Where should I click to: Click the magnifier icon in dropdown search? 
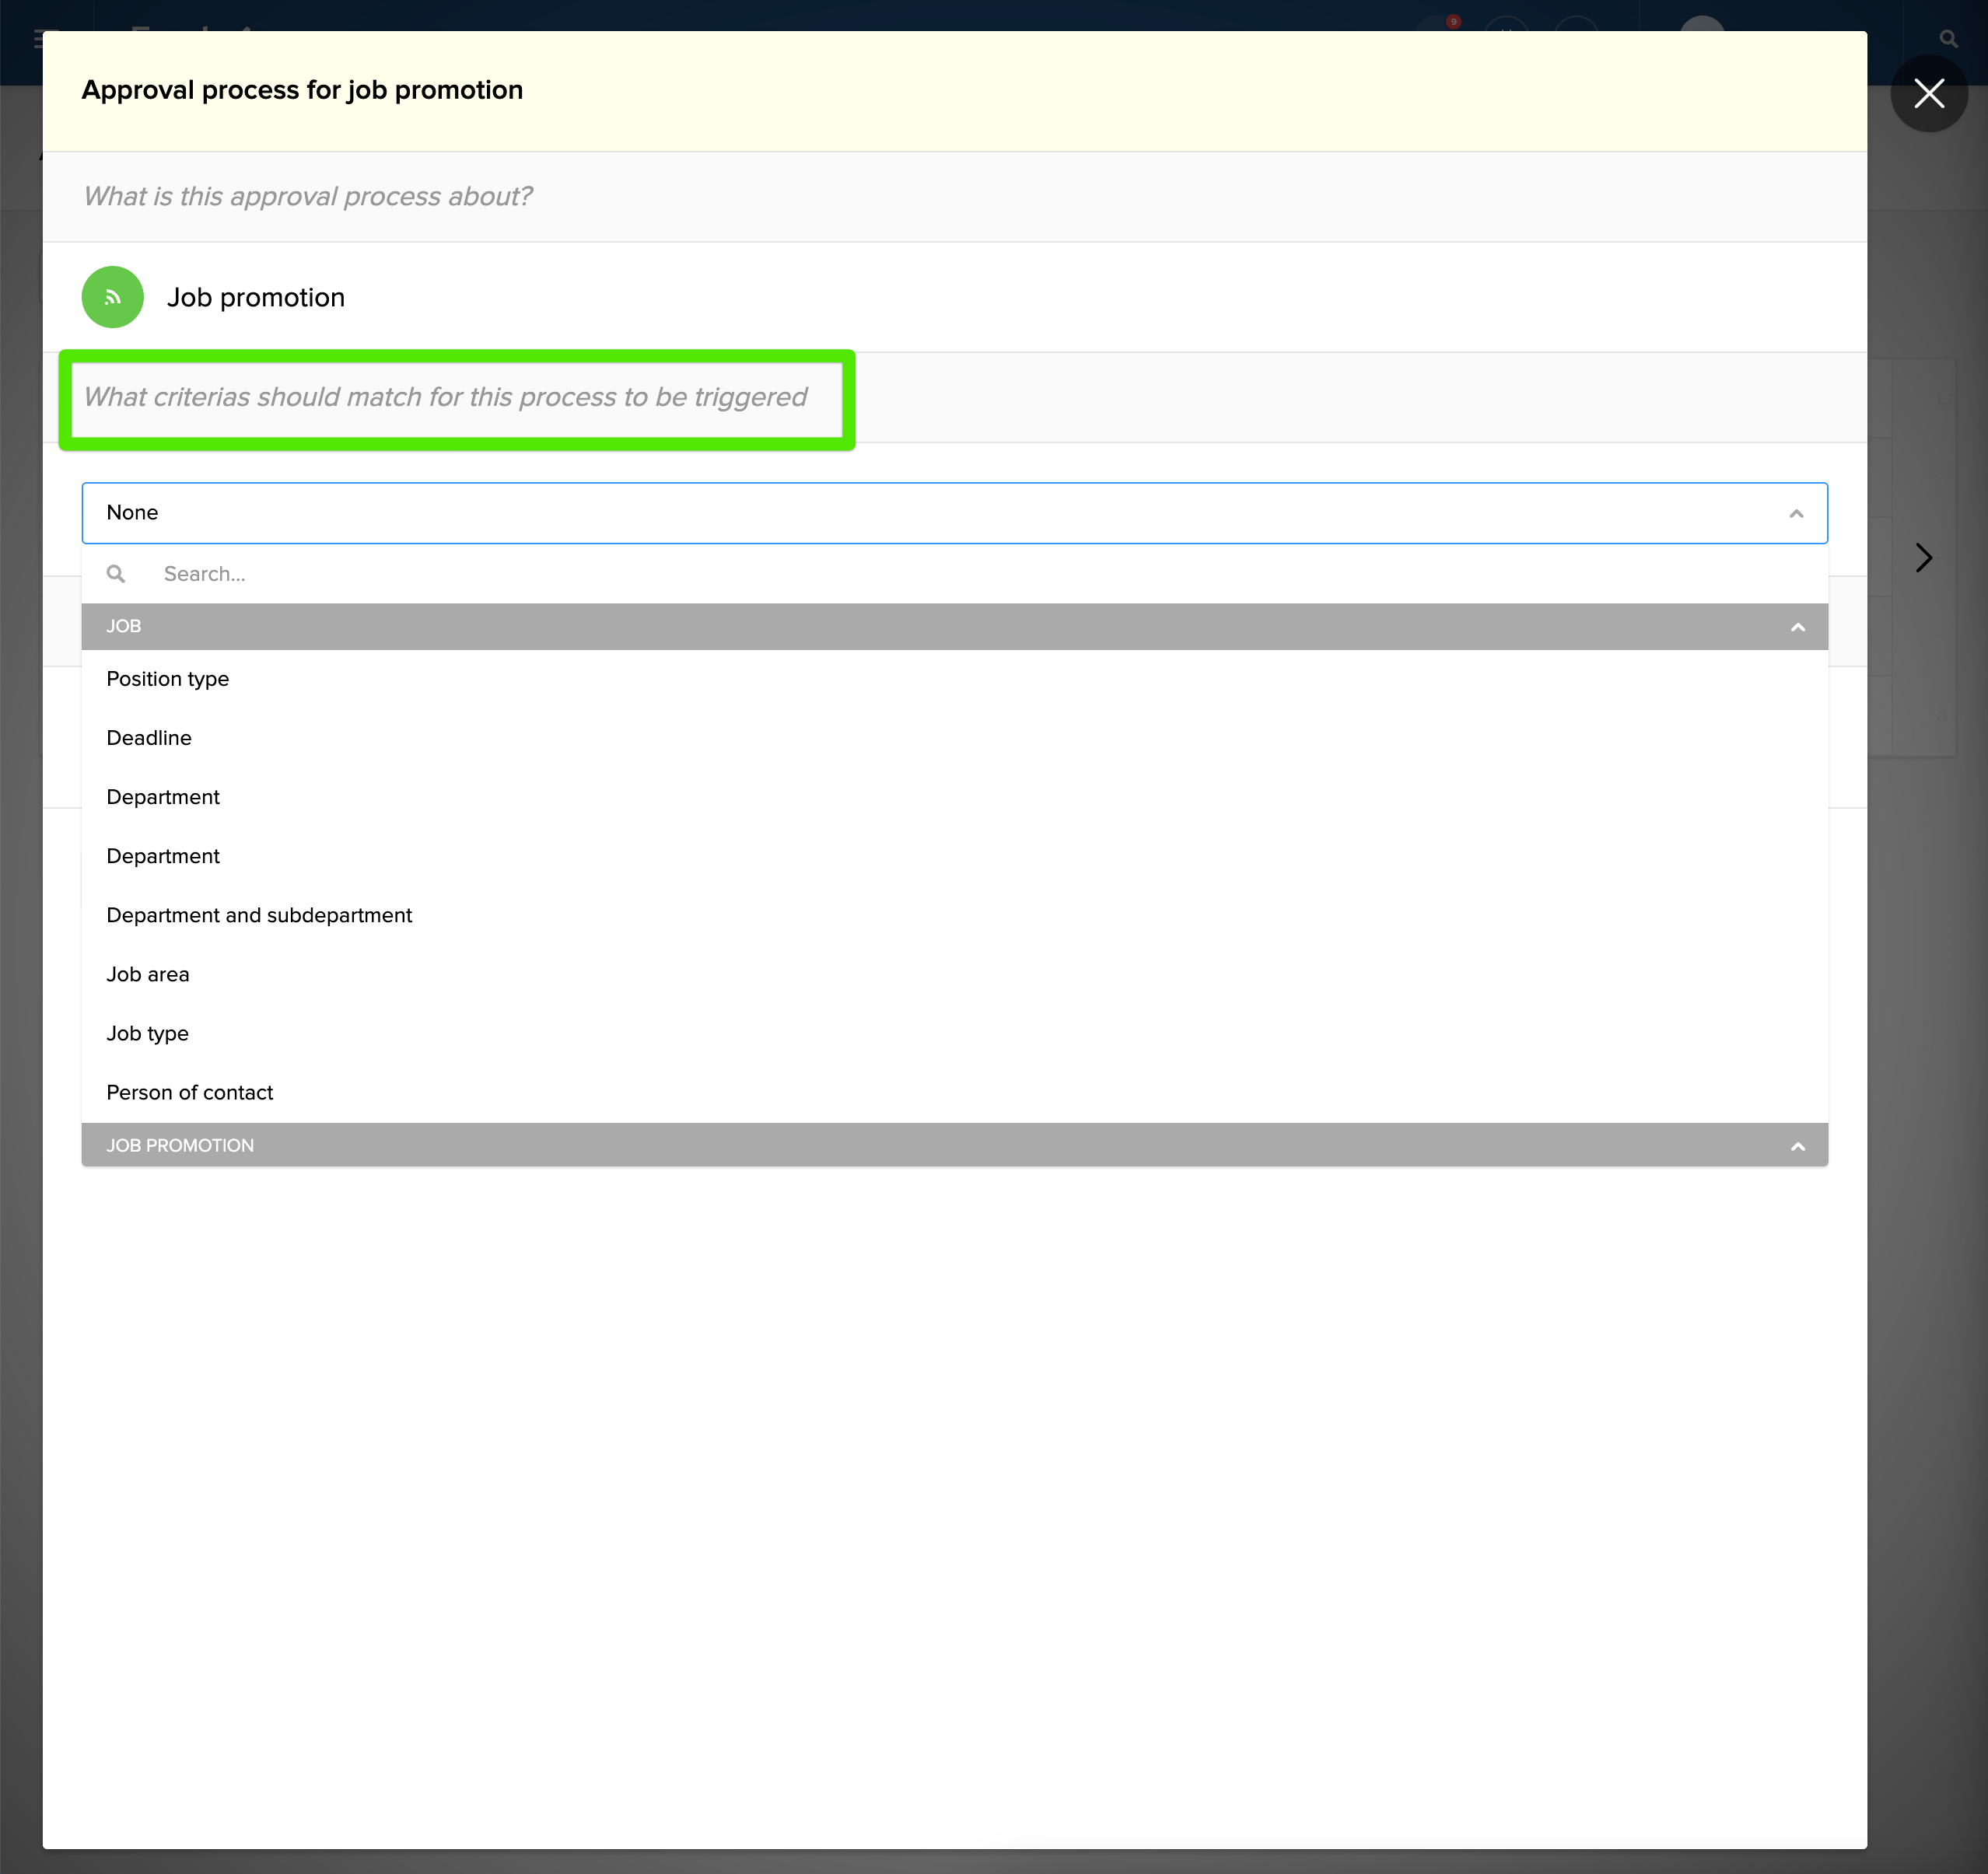116,574
